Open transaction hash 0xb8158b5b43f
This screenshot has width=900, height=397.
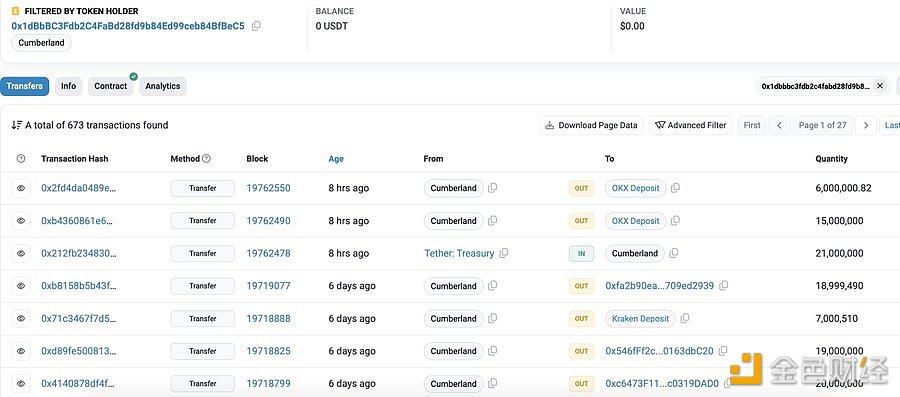[x=79, y=286]
